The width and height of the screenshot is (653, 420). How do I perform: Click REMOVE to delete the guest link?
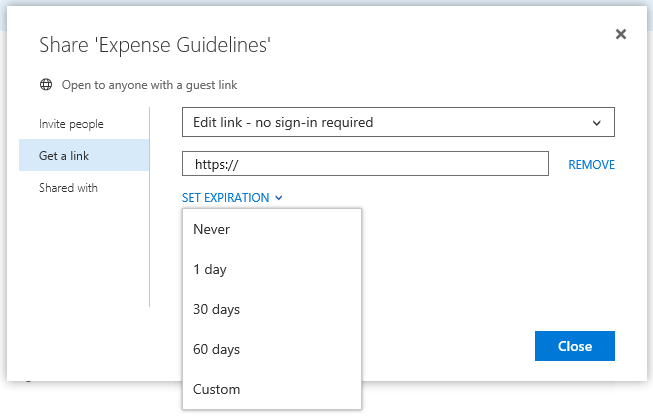coord(591,165)
